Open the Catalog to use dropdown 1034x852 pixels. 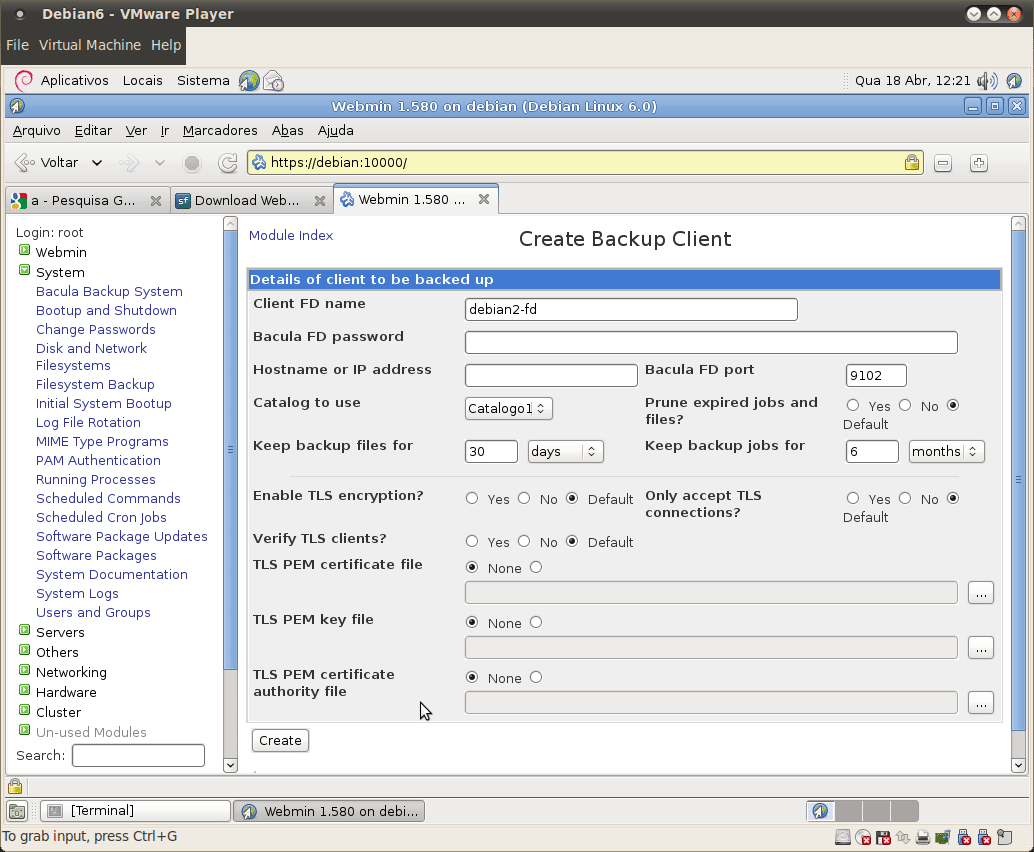coord(508,408)
